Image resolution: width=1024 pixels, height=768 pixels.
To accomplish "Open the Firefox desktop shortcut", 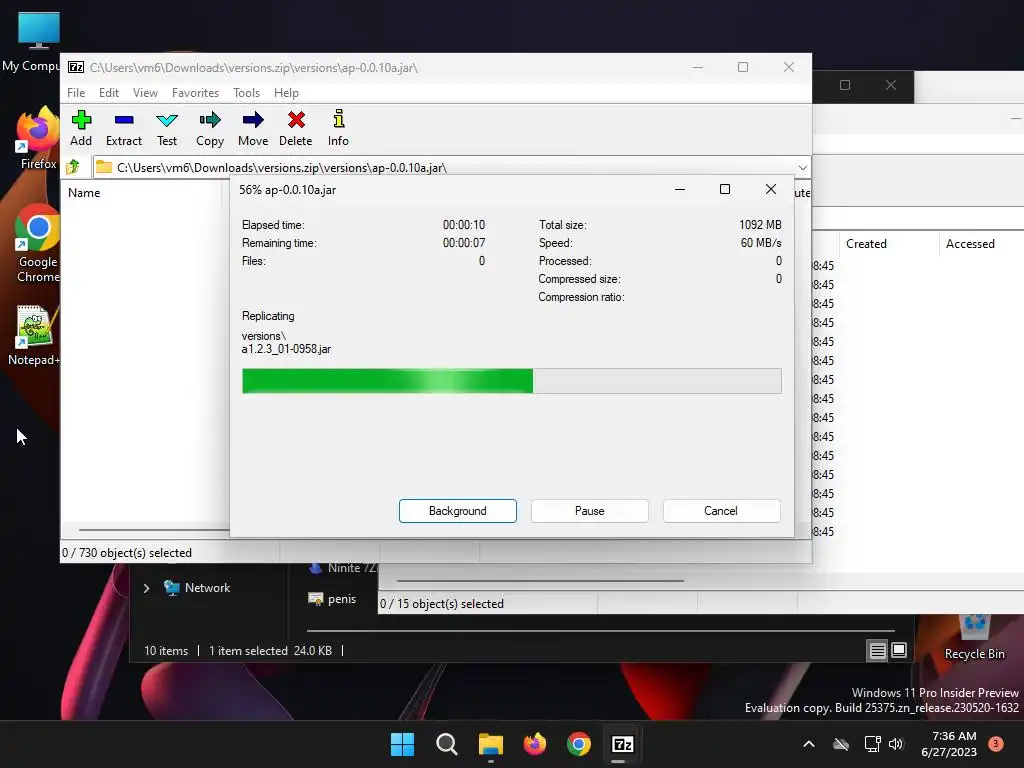I will click(38, 138).
